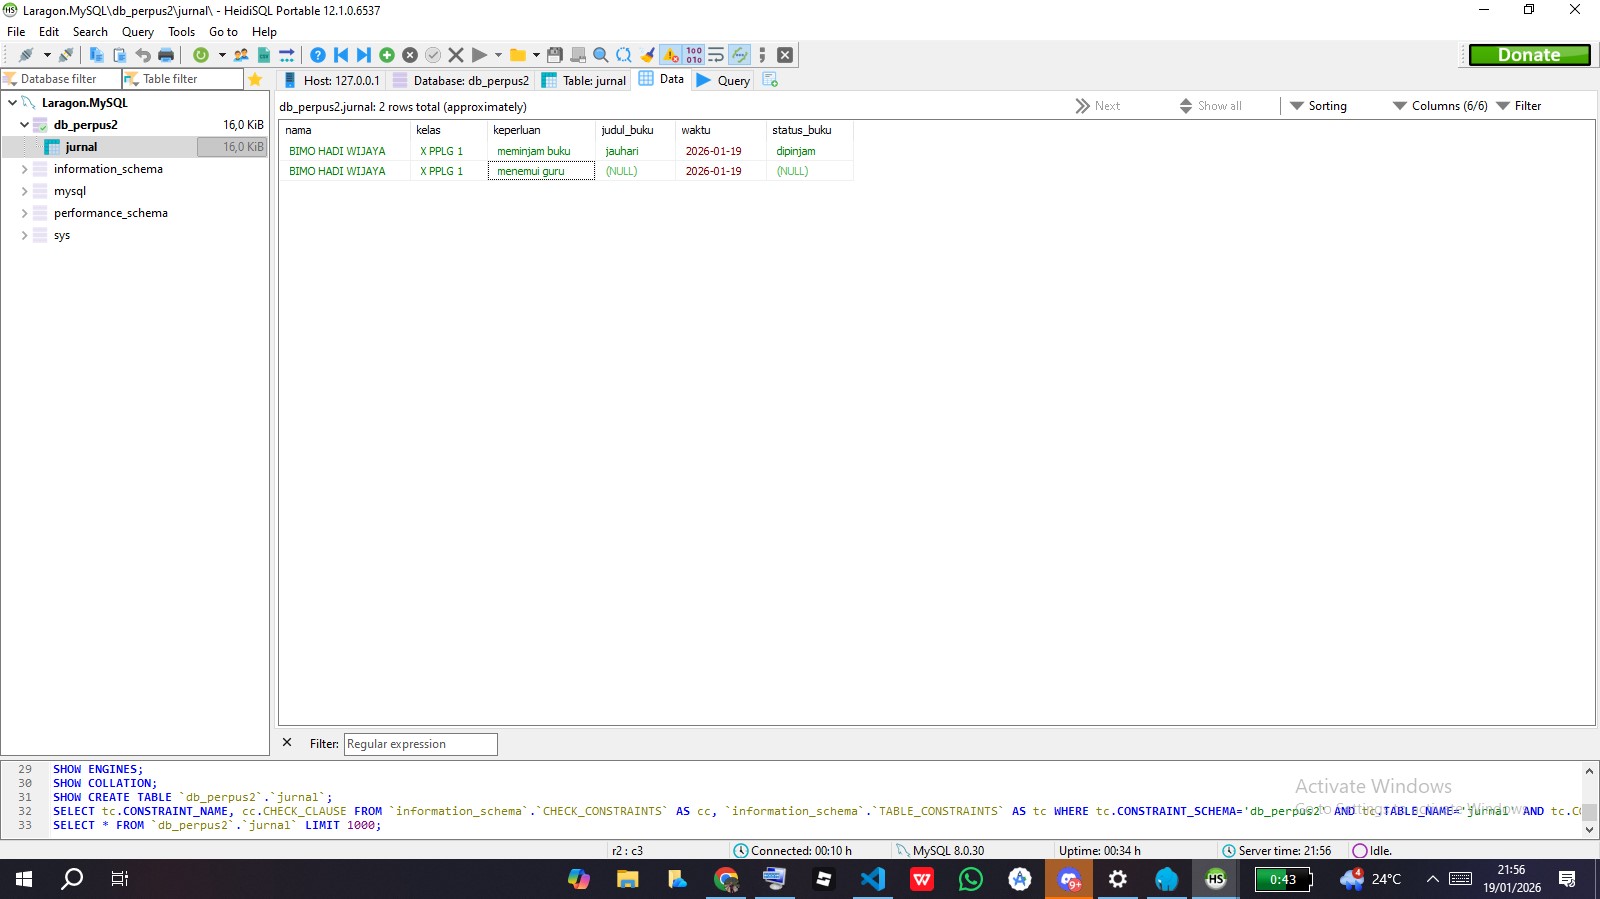Open the Columns (6/6) dropdown
The height and width of the screenshot is (899, 1600).
(1440, 106)
